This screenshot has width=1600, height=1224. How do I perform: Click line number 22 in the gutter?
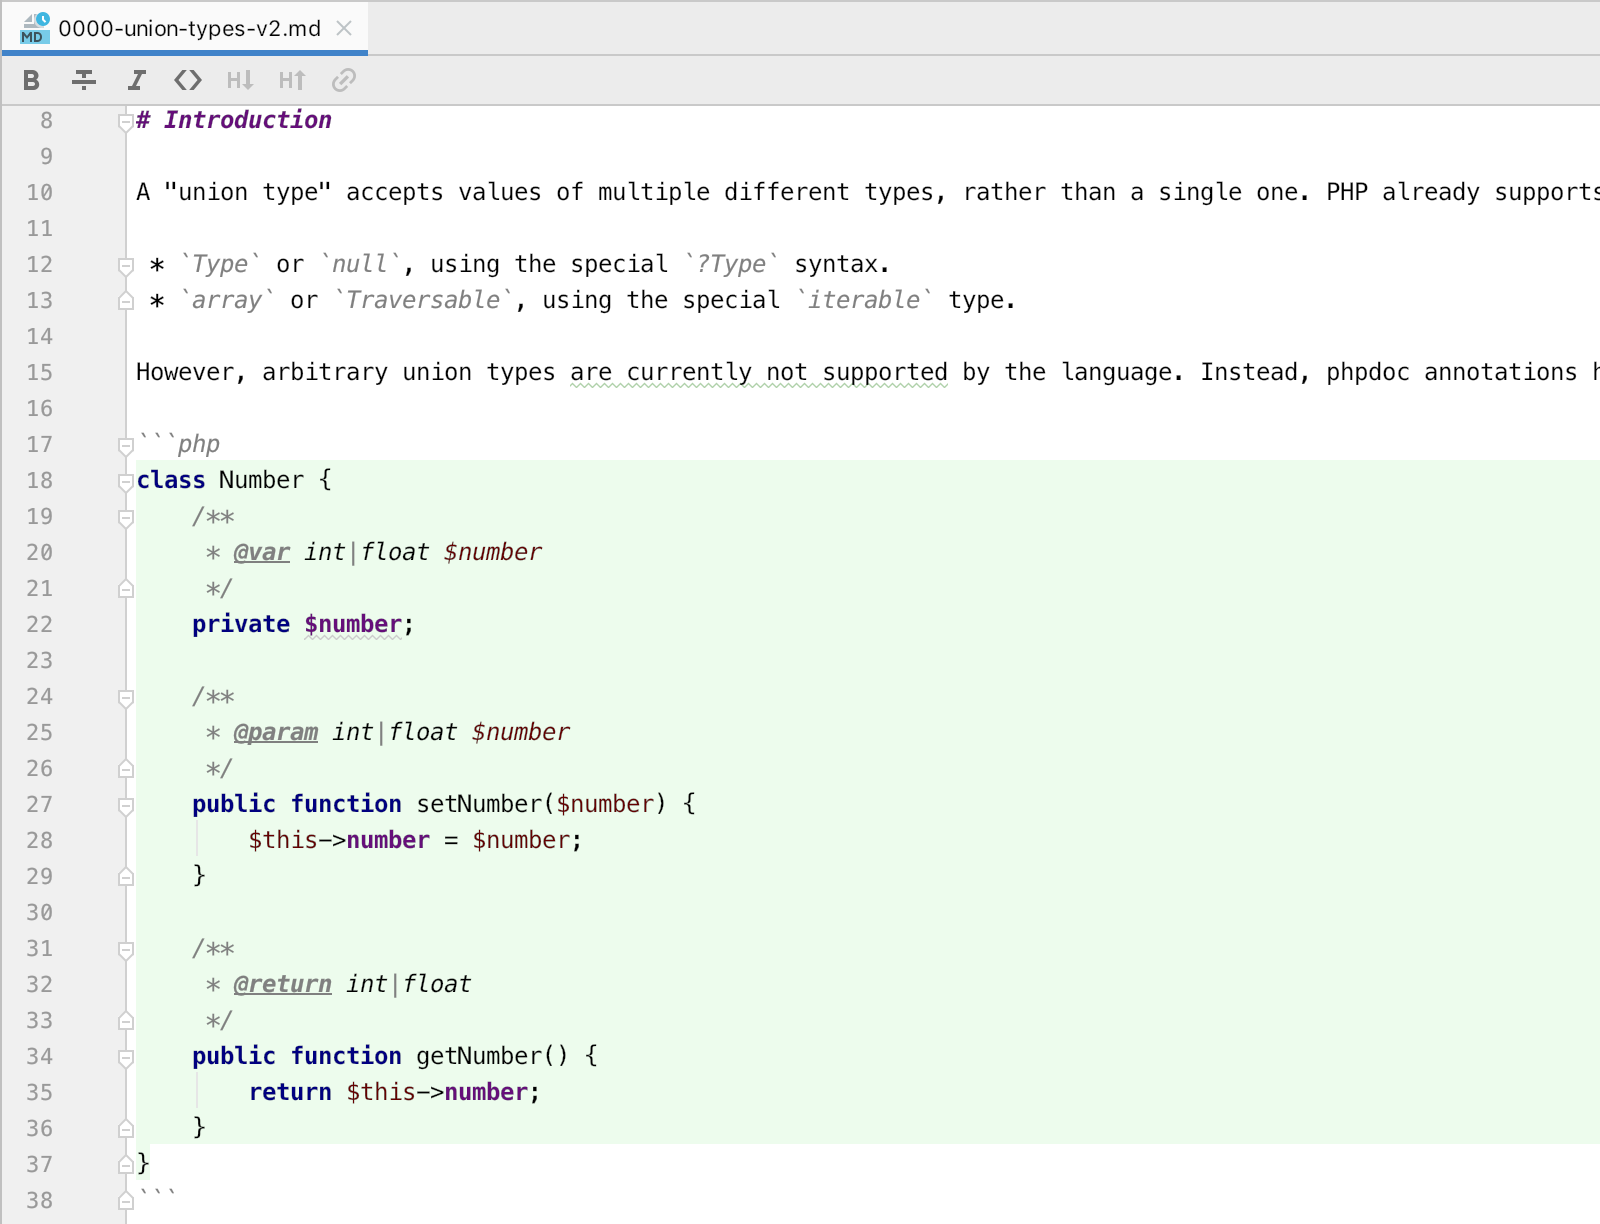[40, 624]
